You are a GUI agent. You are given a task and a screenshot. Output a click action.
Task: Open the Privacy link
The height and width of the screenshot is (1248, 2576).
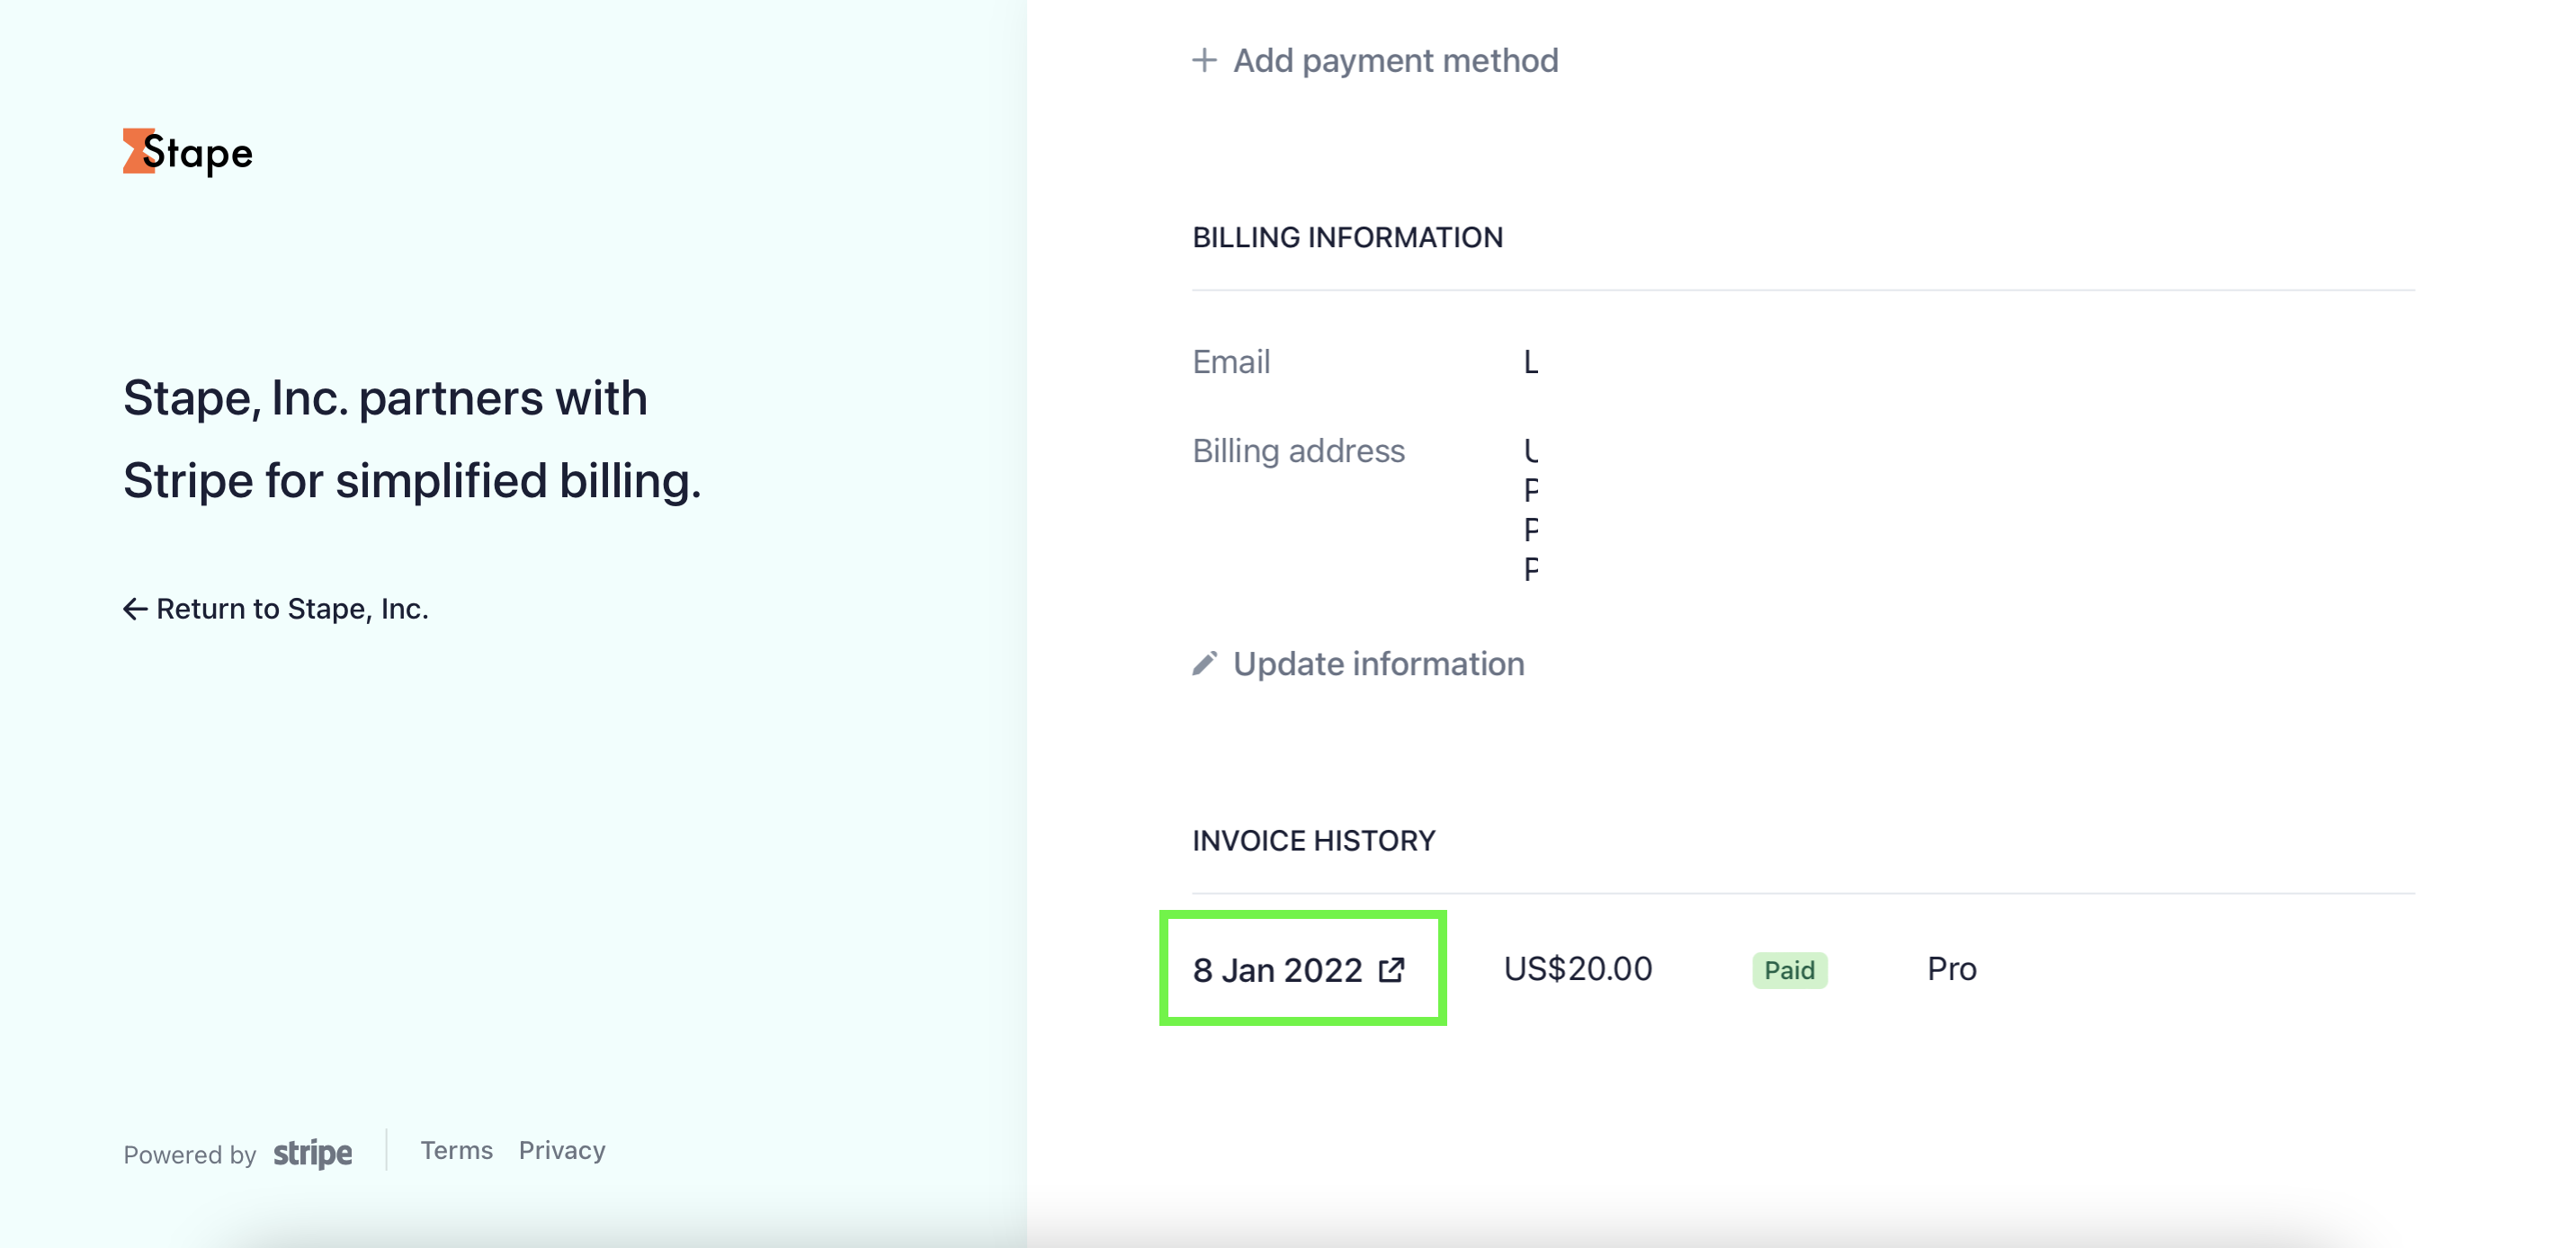coord(562,1150)
